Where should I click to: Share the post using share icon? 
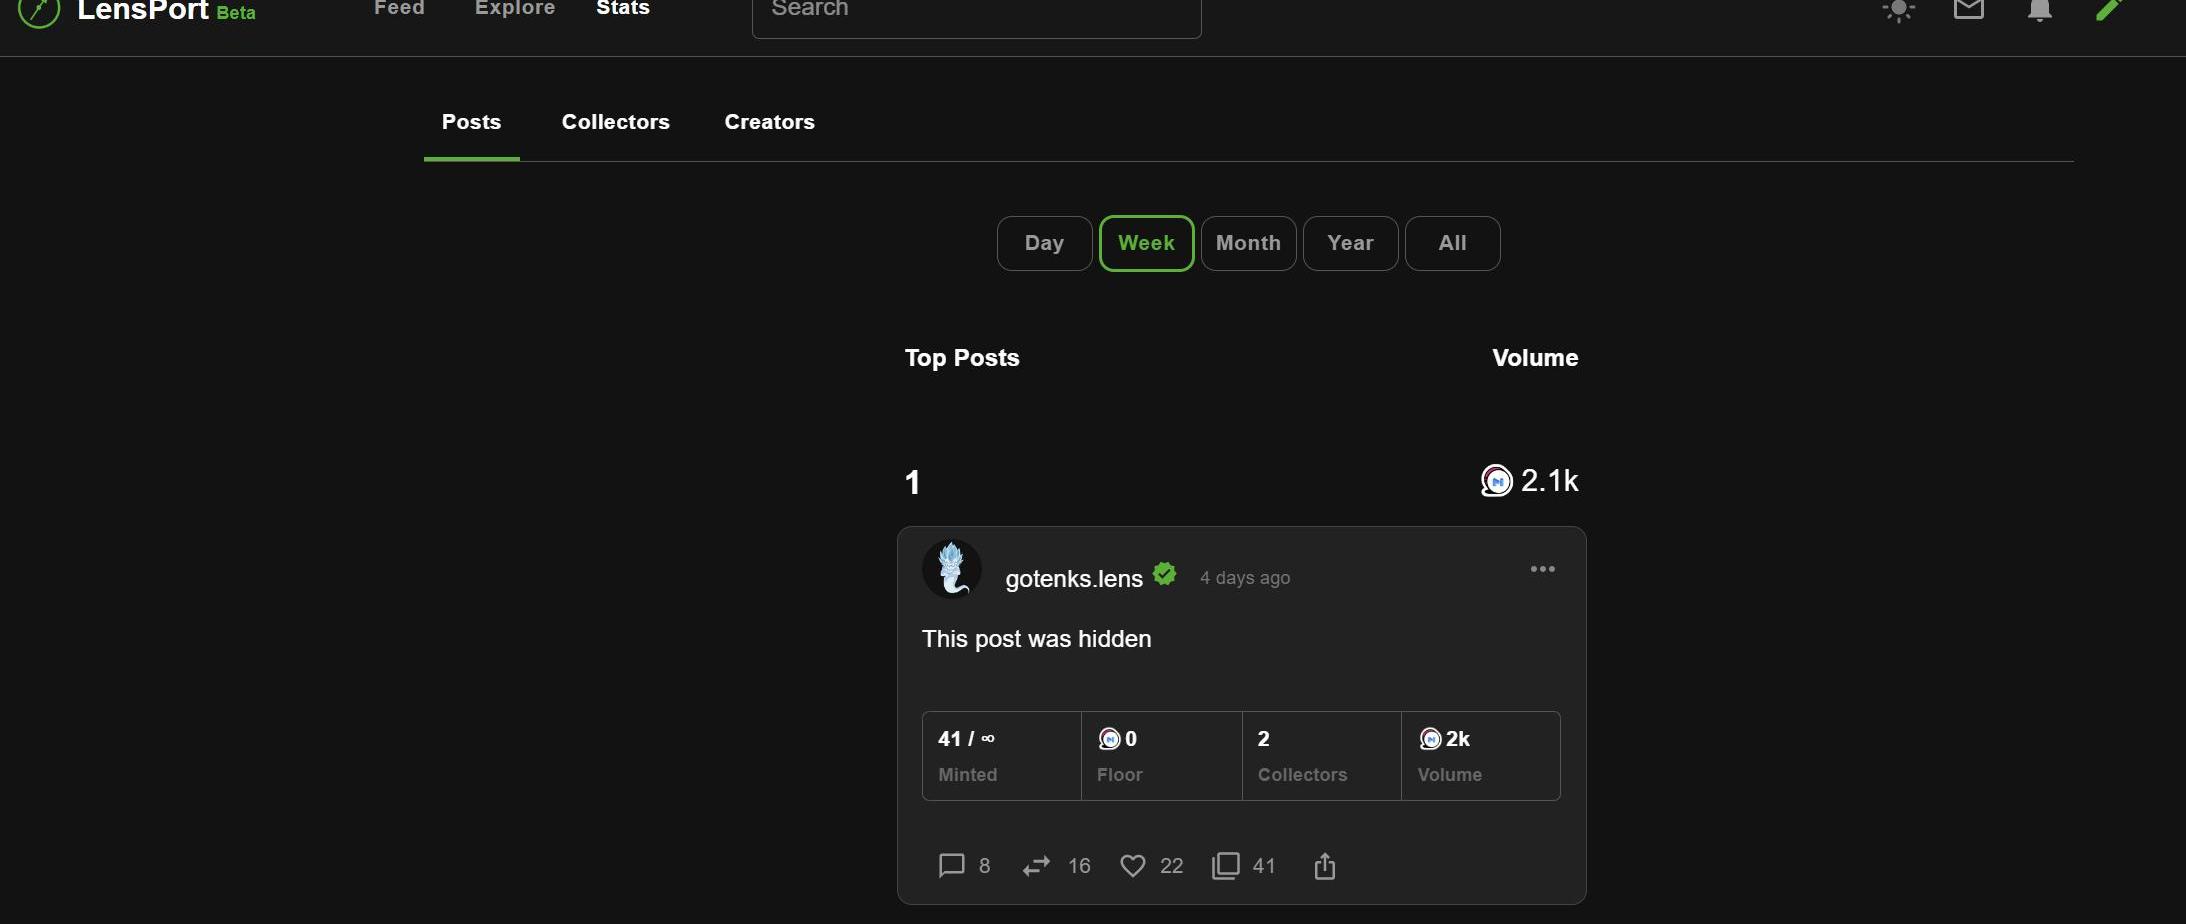click(1324, 865)
